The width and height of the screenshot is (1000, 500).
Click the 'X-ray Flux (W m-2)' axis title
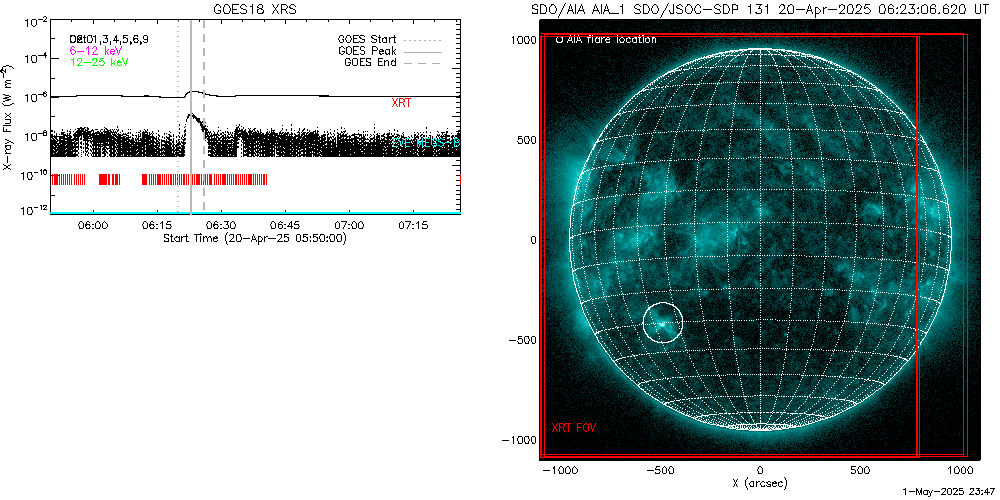[7, 117]
